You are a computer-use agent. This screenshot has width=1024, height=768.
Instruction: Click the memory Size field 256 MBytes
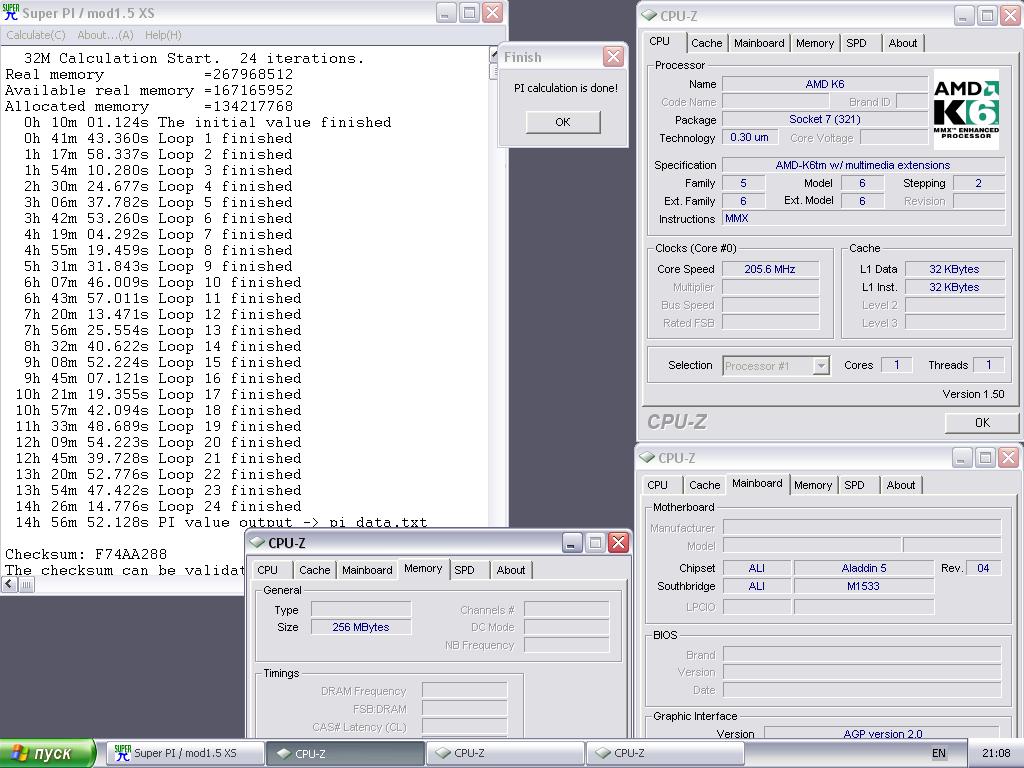[x=361, y=627]
